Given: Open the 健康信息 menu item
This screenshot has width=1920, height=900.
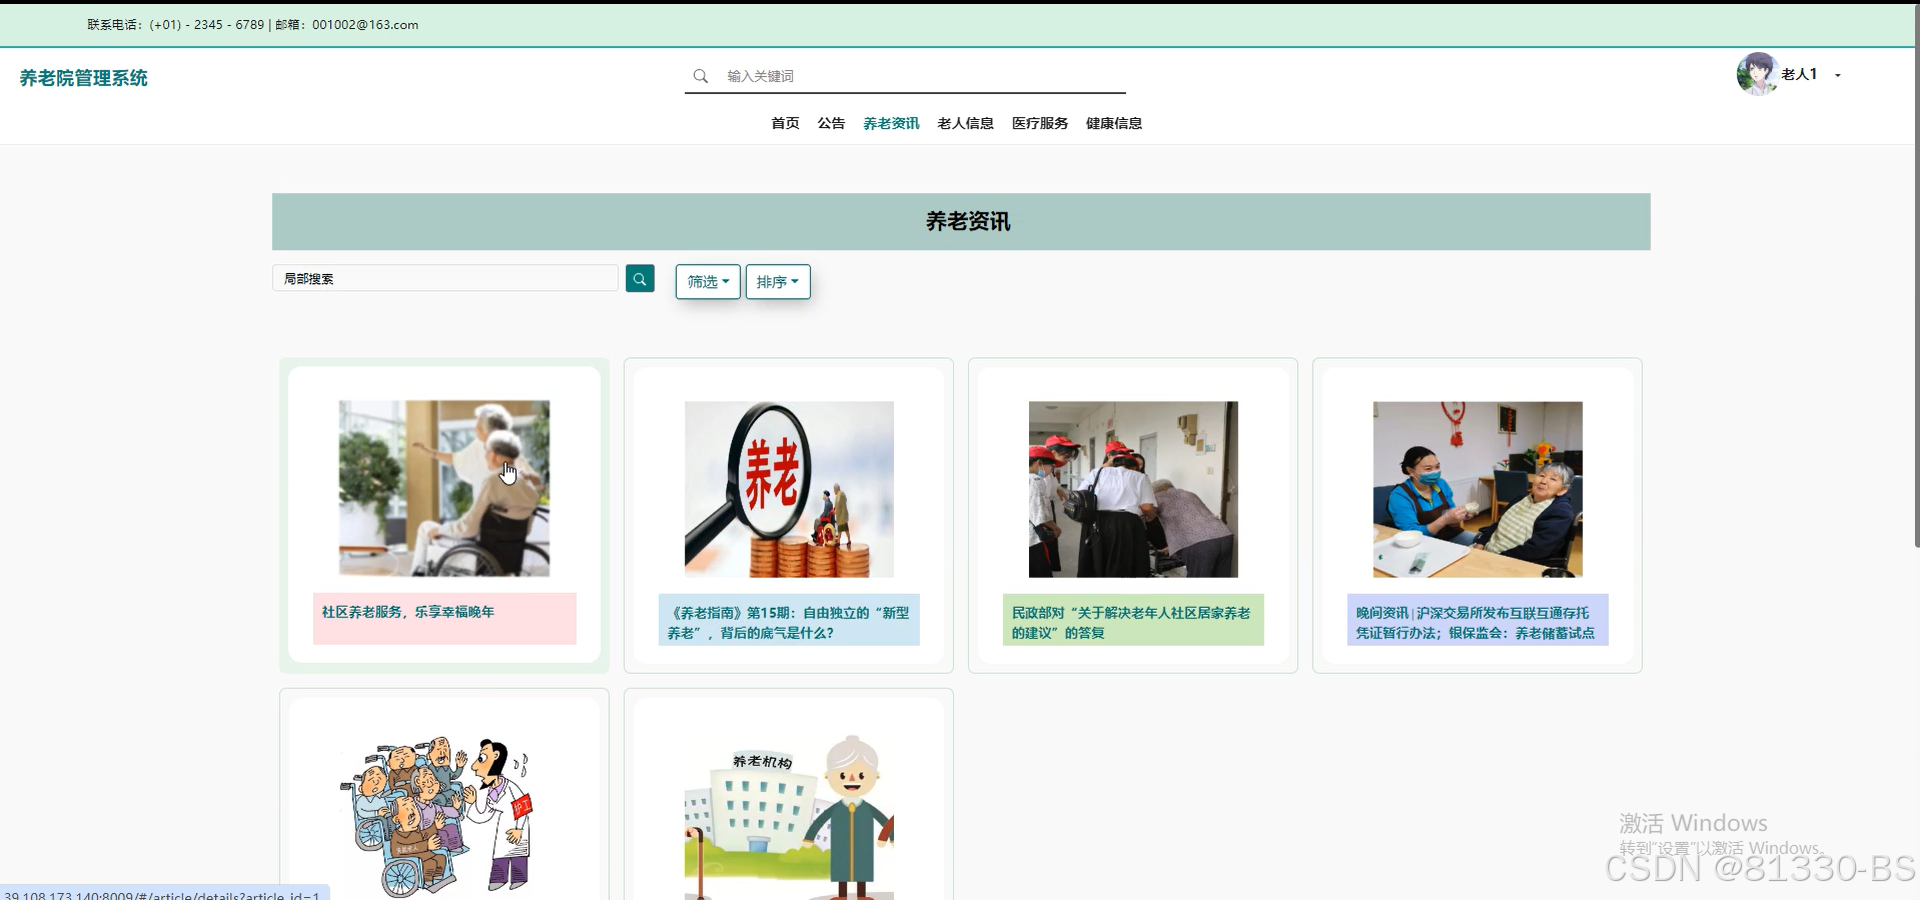Looking at the screenshot, I should click(1114, 123).
